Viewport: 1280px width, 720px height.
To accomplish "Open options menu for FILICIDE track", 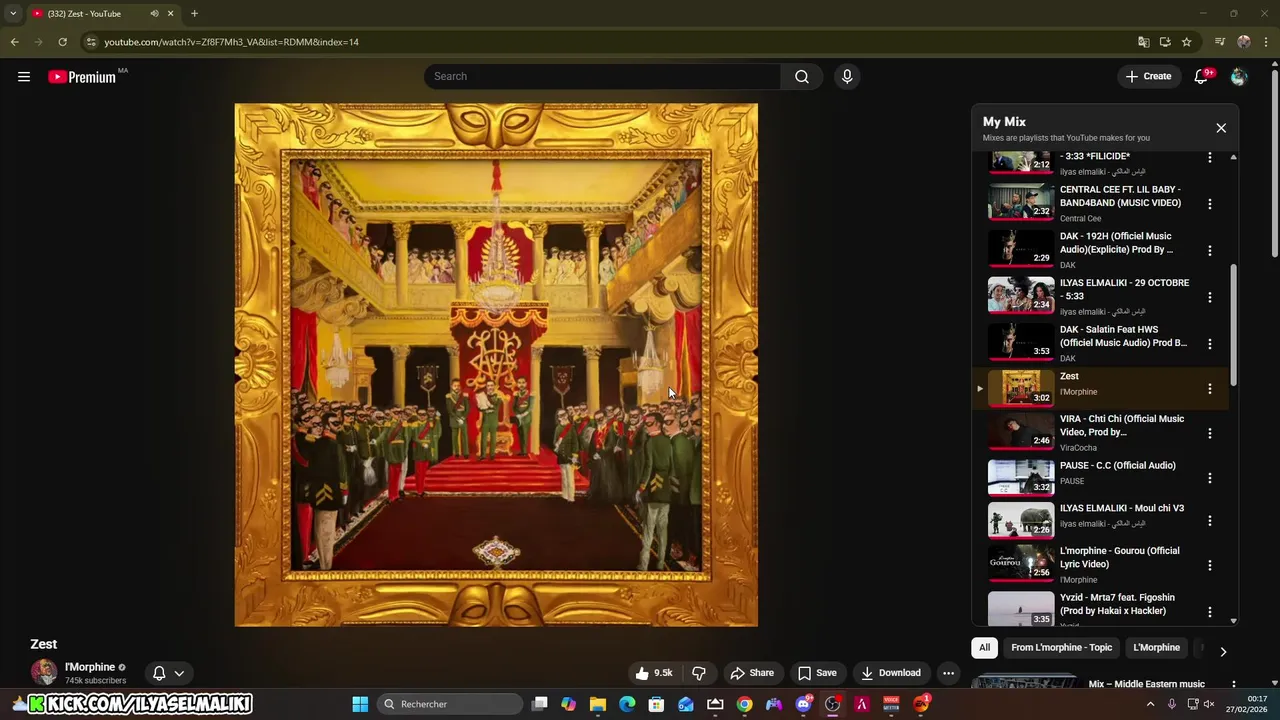I will coord(1209,158).
